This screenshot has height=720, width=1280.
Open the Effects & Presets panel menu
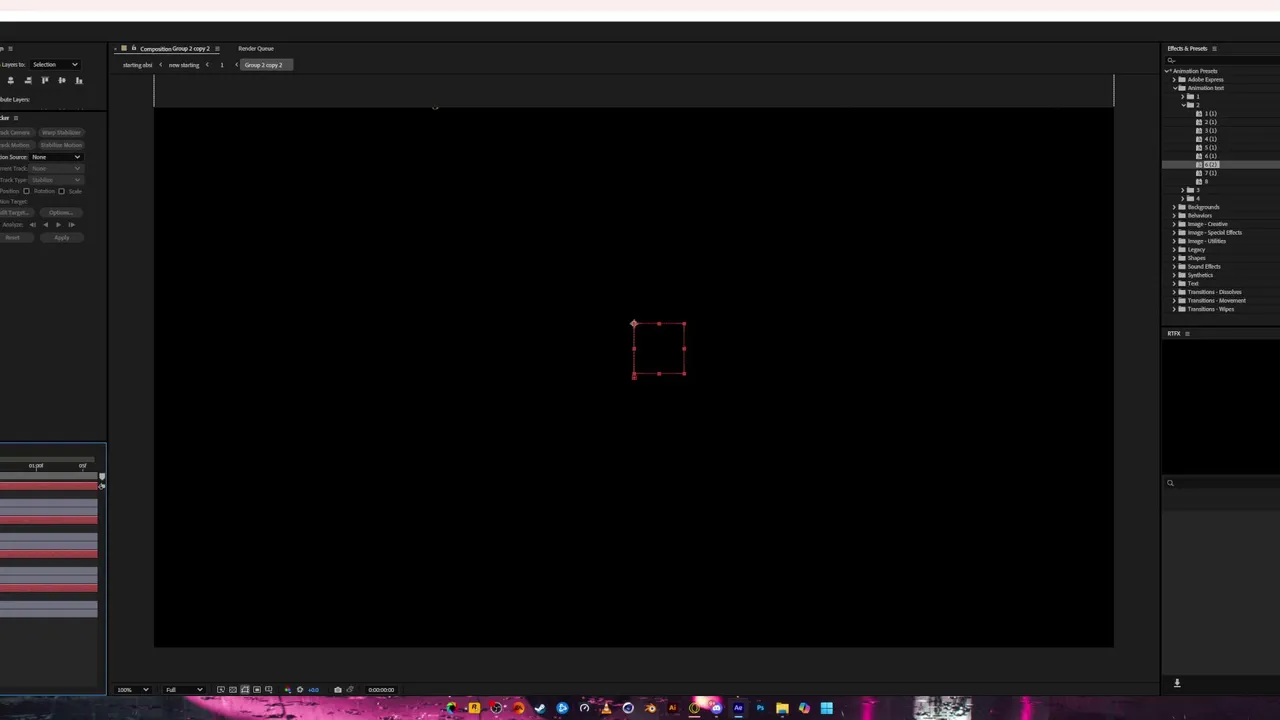(x=1214, y=48)
